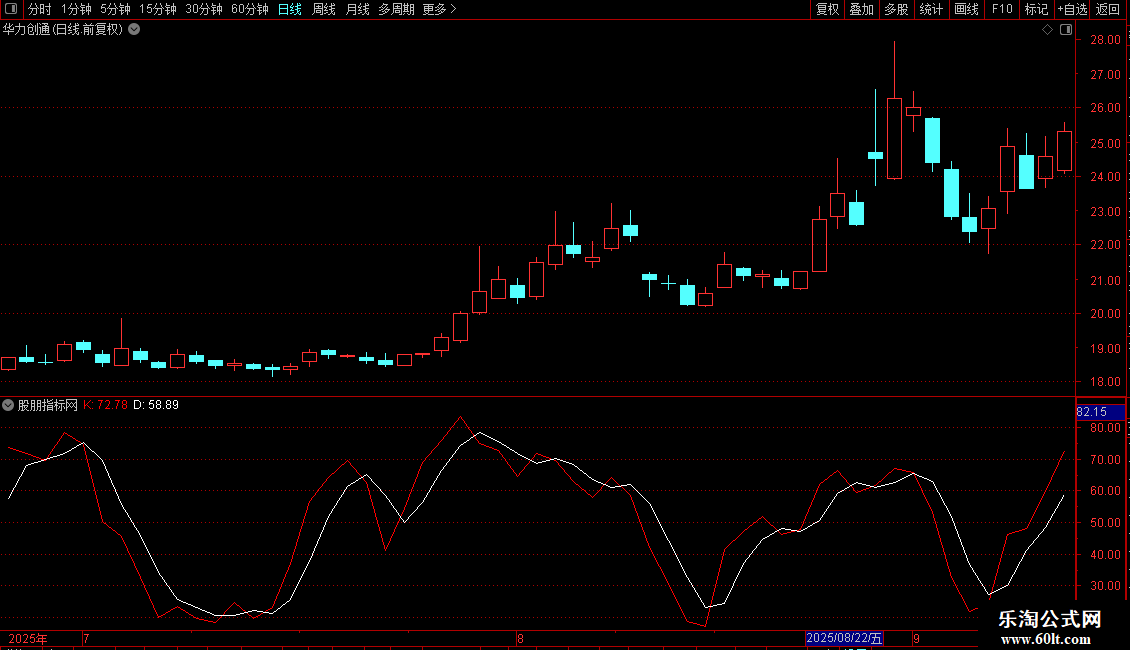
Task: Open the 统计 statistics tool
Action: [x=931, y=9]
